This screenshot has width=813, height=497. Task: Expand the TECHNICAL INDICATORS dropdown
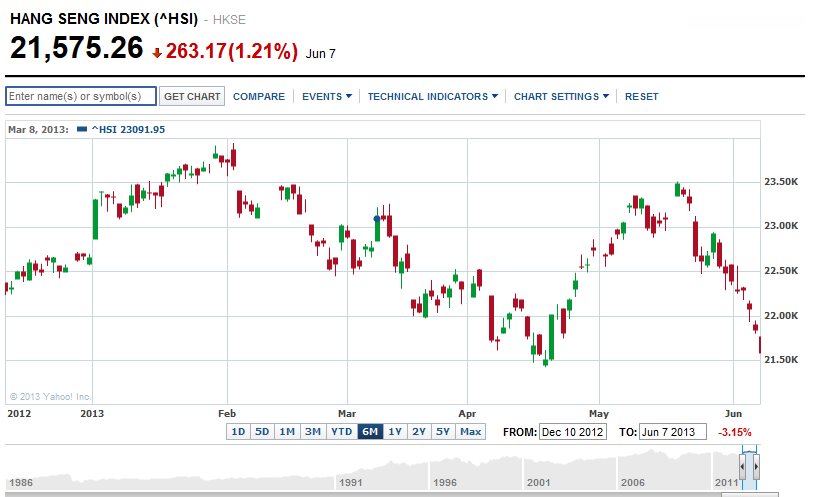tap(432, 96)
